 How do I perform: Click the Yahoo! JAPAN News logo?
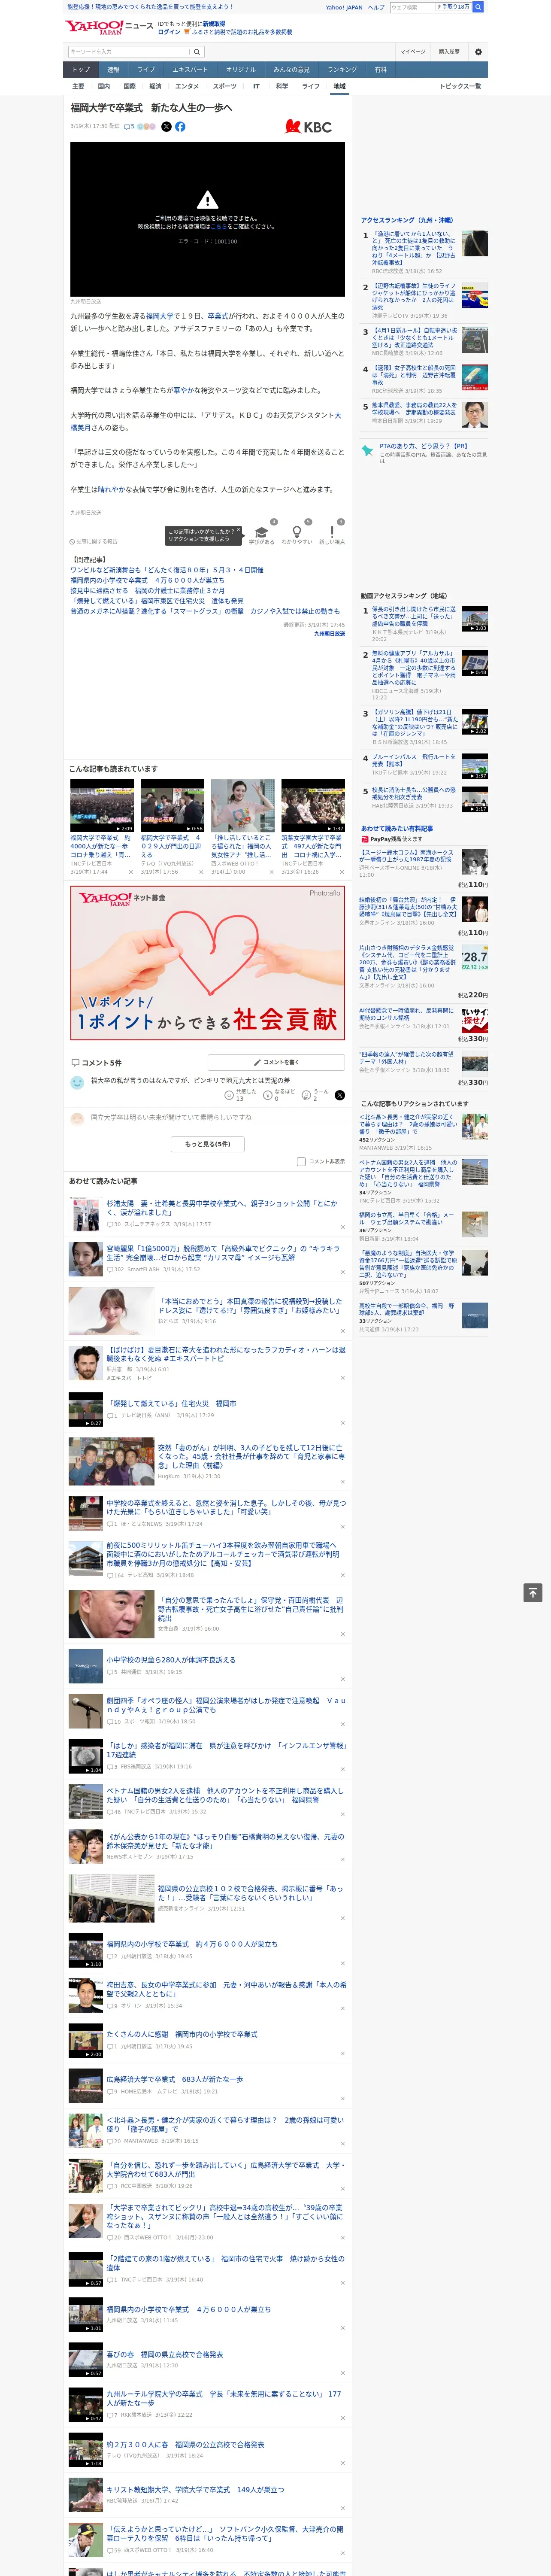point(109,27)
